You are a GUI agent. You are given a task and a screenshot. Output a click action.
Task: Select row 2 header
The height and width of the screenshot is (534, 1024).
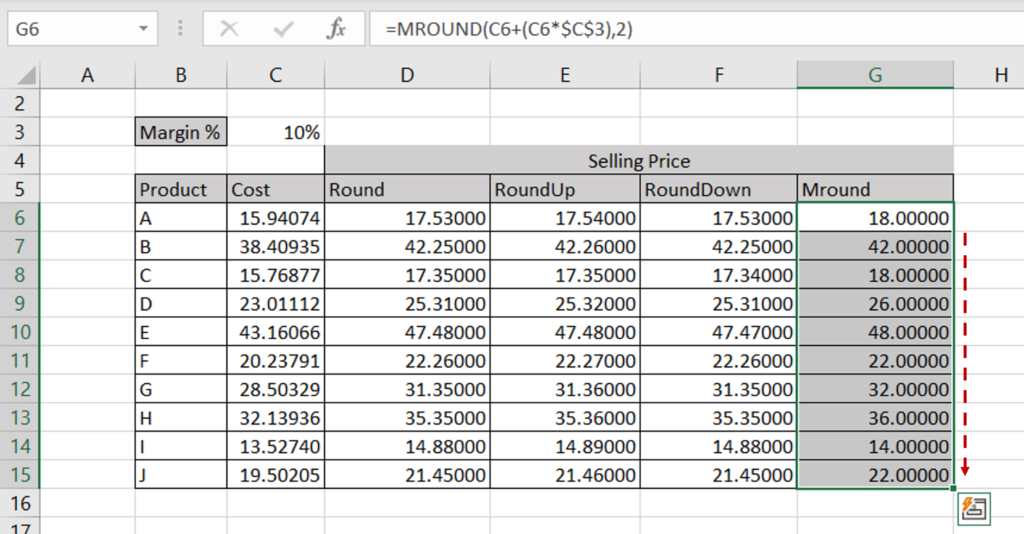20,103
